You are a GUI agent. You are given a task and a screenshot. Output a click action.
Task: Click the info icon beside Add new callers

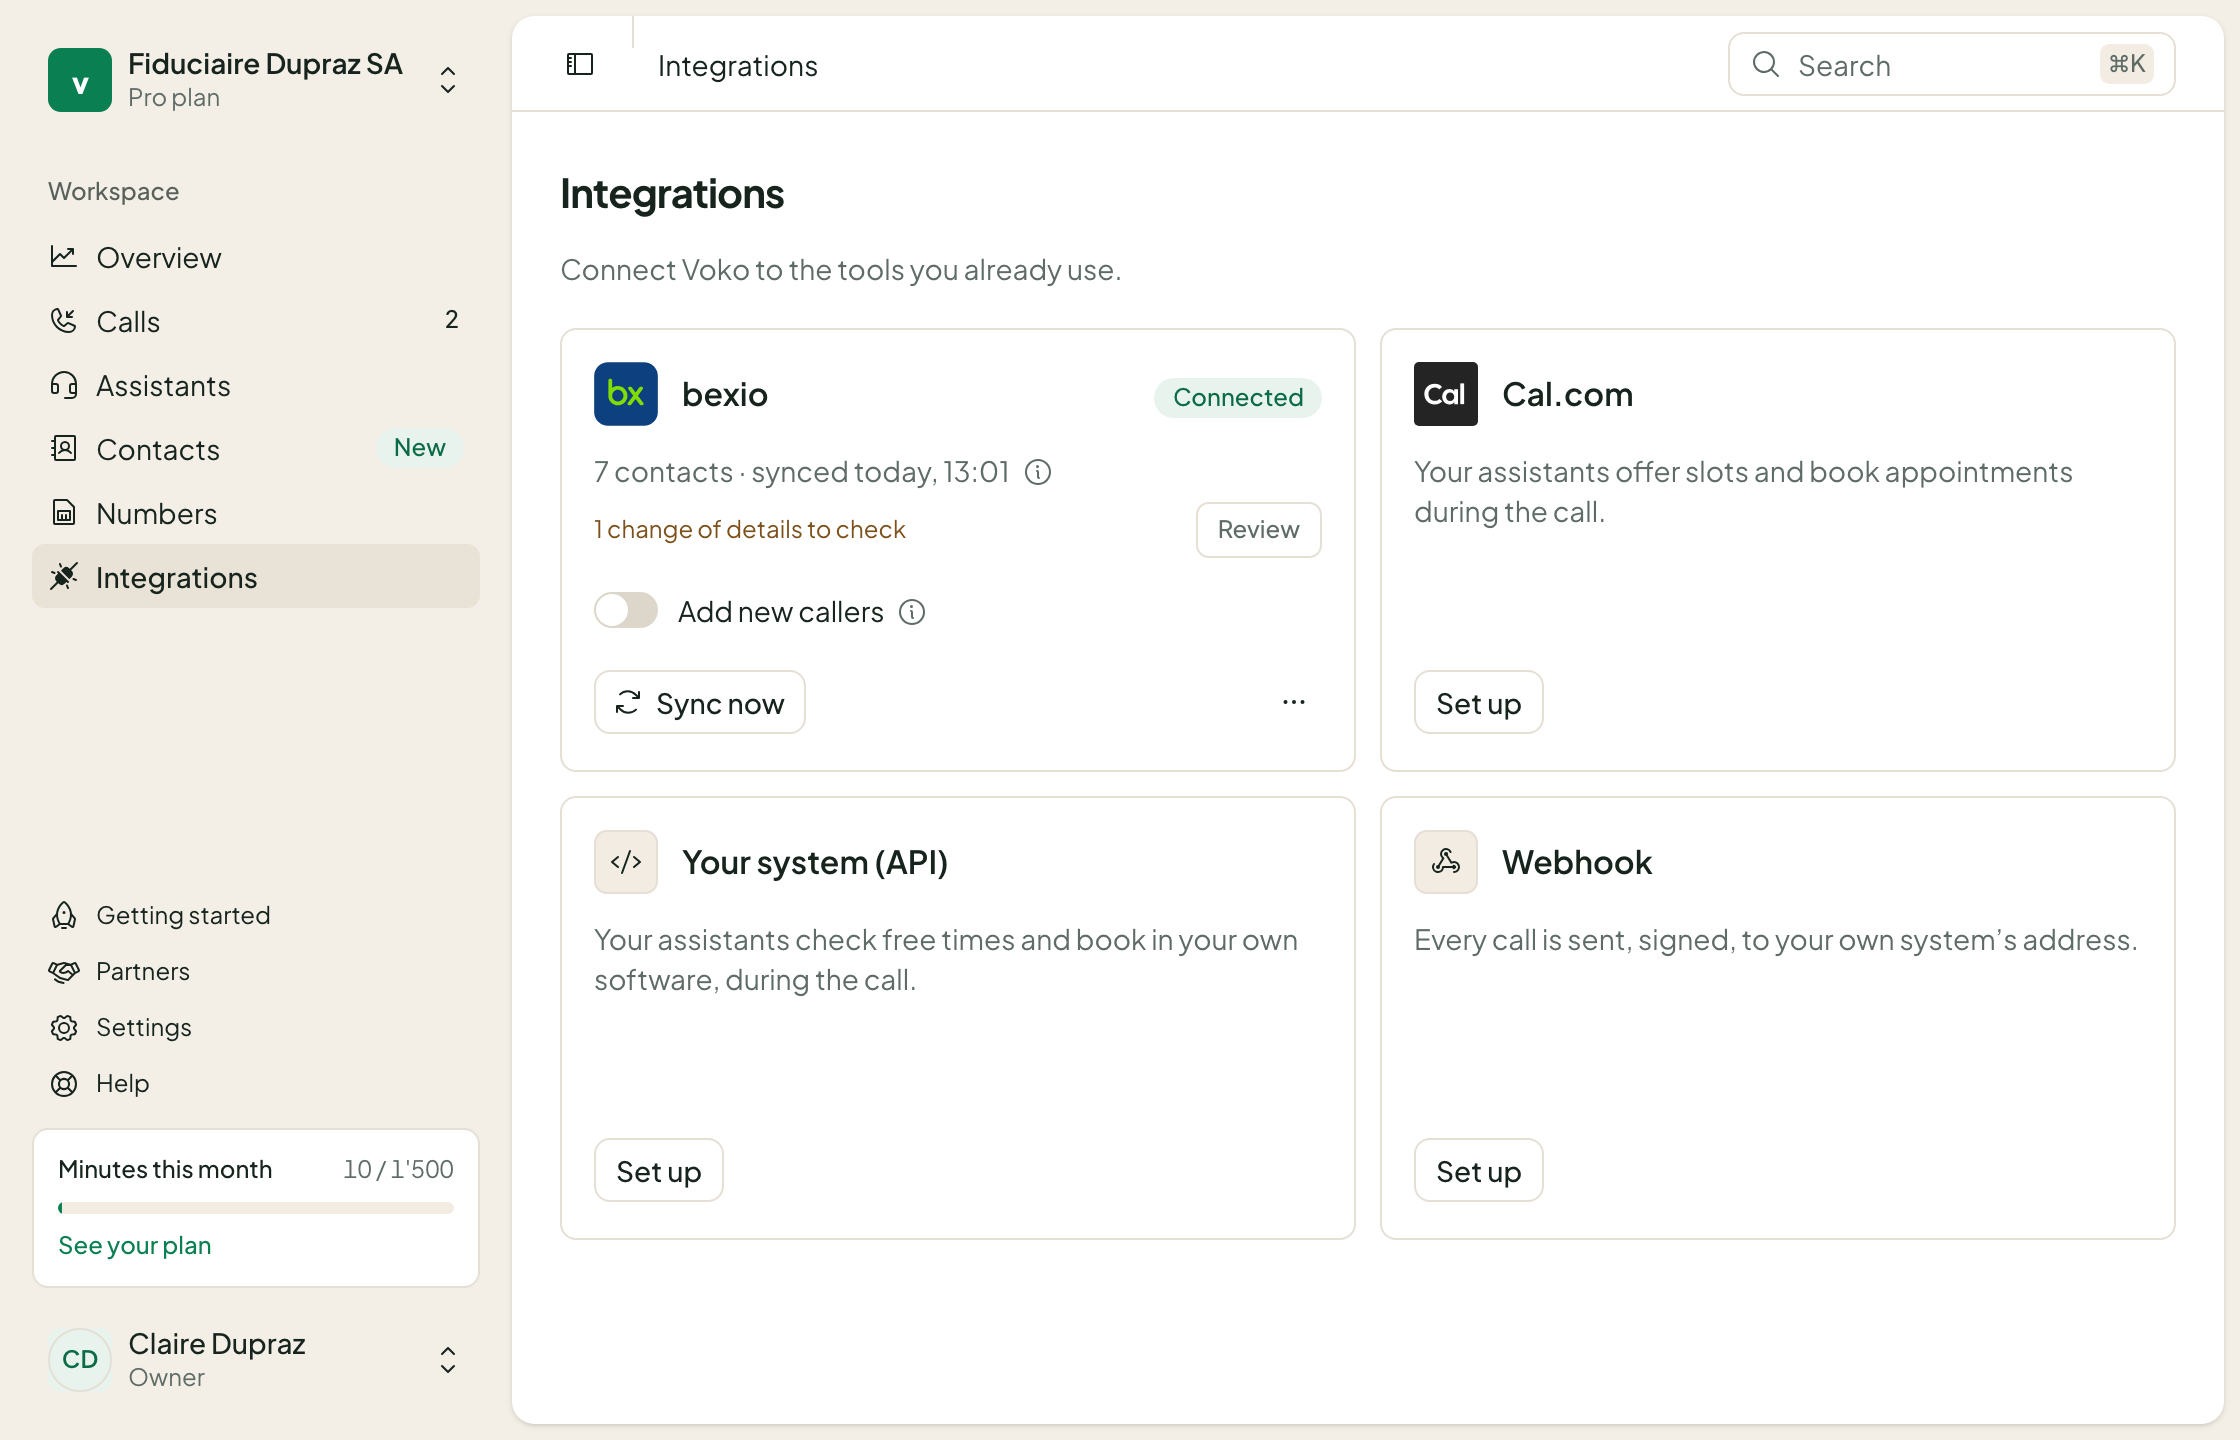912,612
